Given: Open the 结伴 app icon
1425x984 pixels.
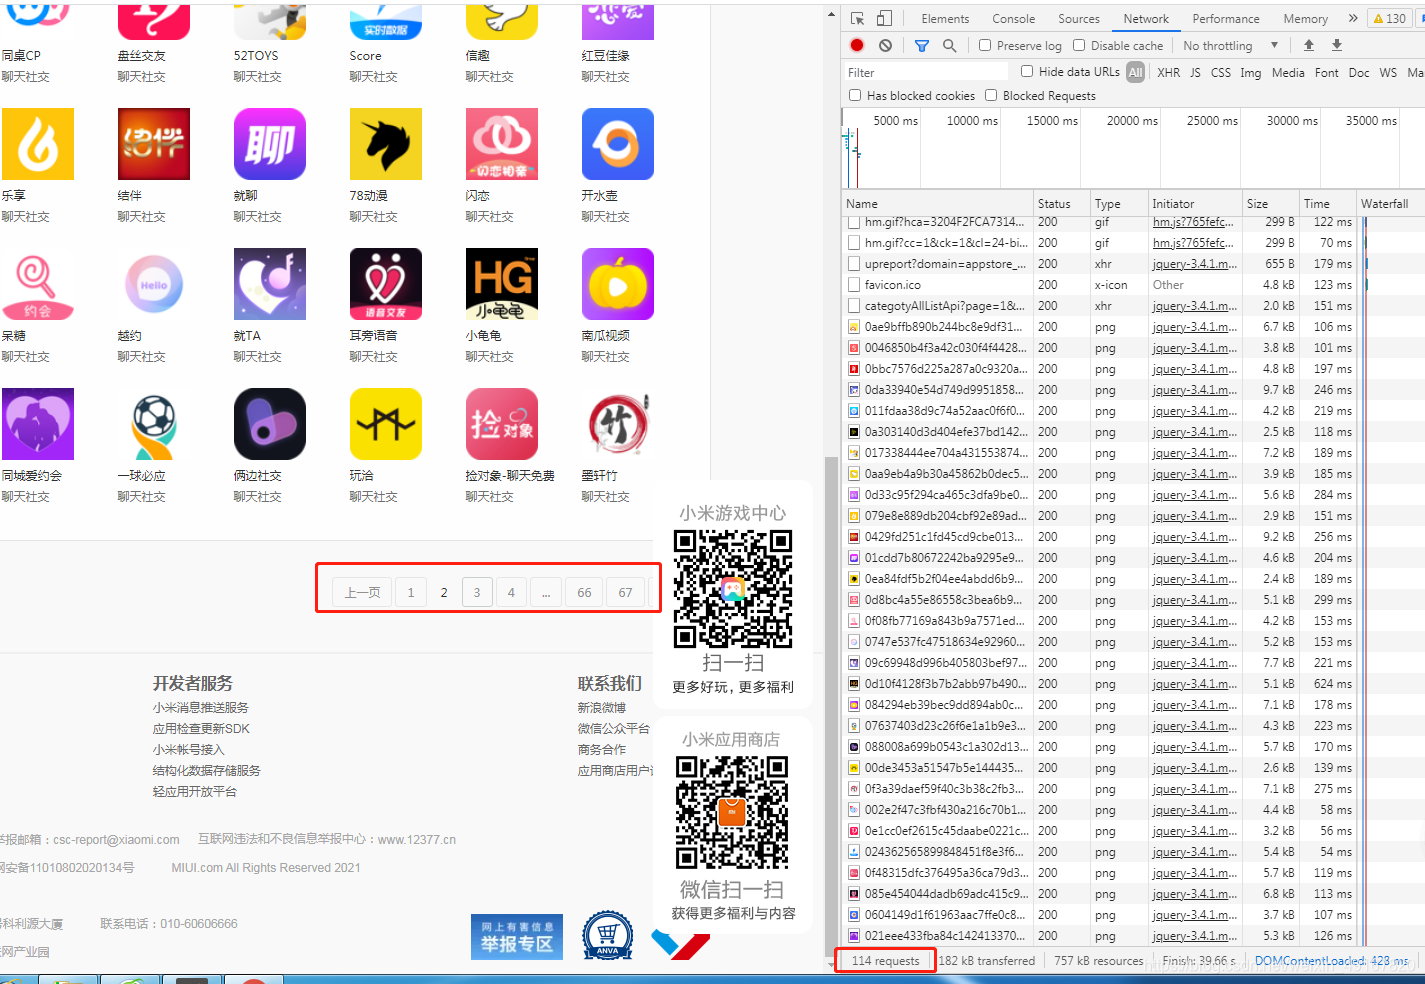Looking at the screenshot, I should (154, 144).
